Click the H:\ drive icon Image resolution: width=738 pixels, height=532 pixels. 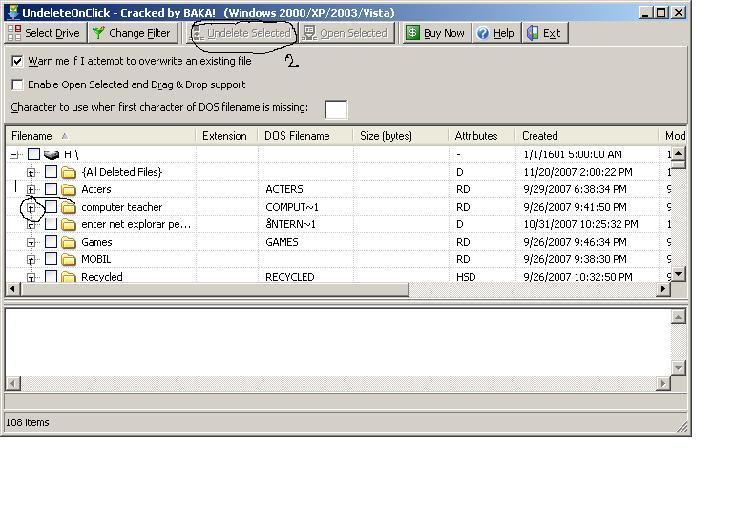tap(51, 155)
